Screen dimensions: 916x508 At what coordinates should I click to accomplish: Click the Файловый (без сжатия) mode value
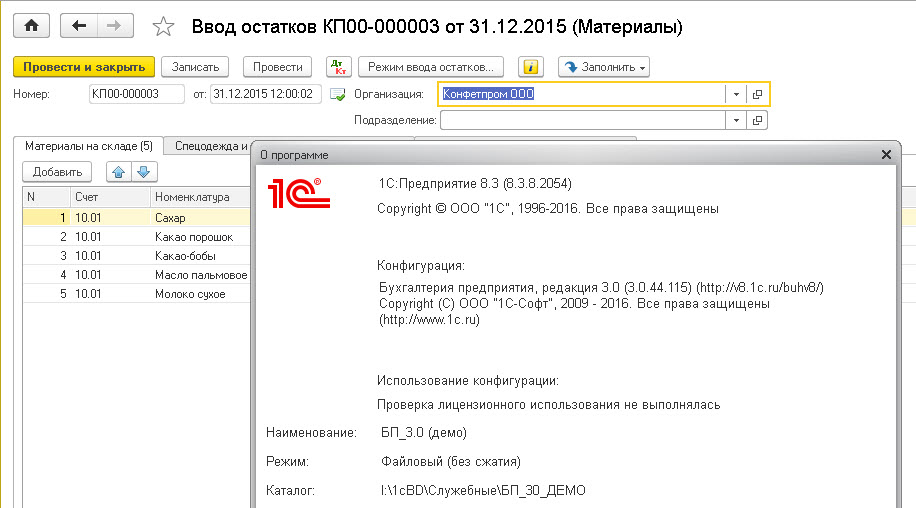[x=450, y=462]
